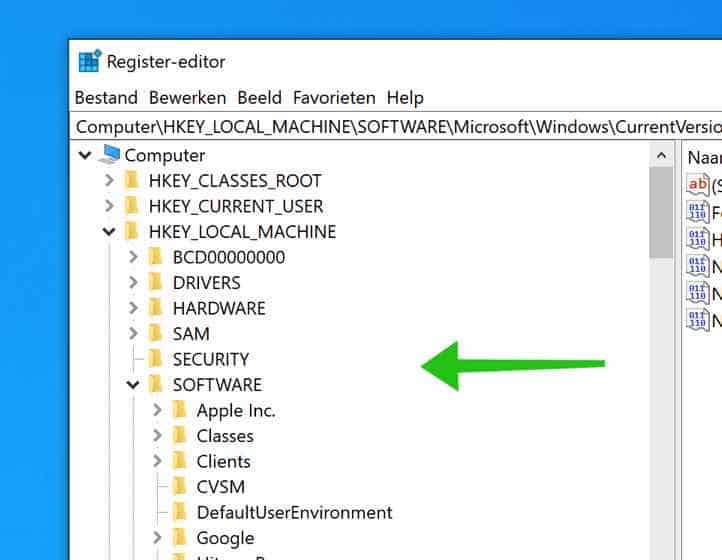
Task: Click the Register-editor app icon in title bar
Action: [89, 61]
